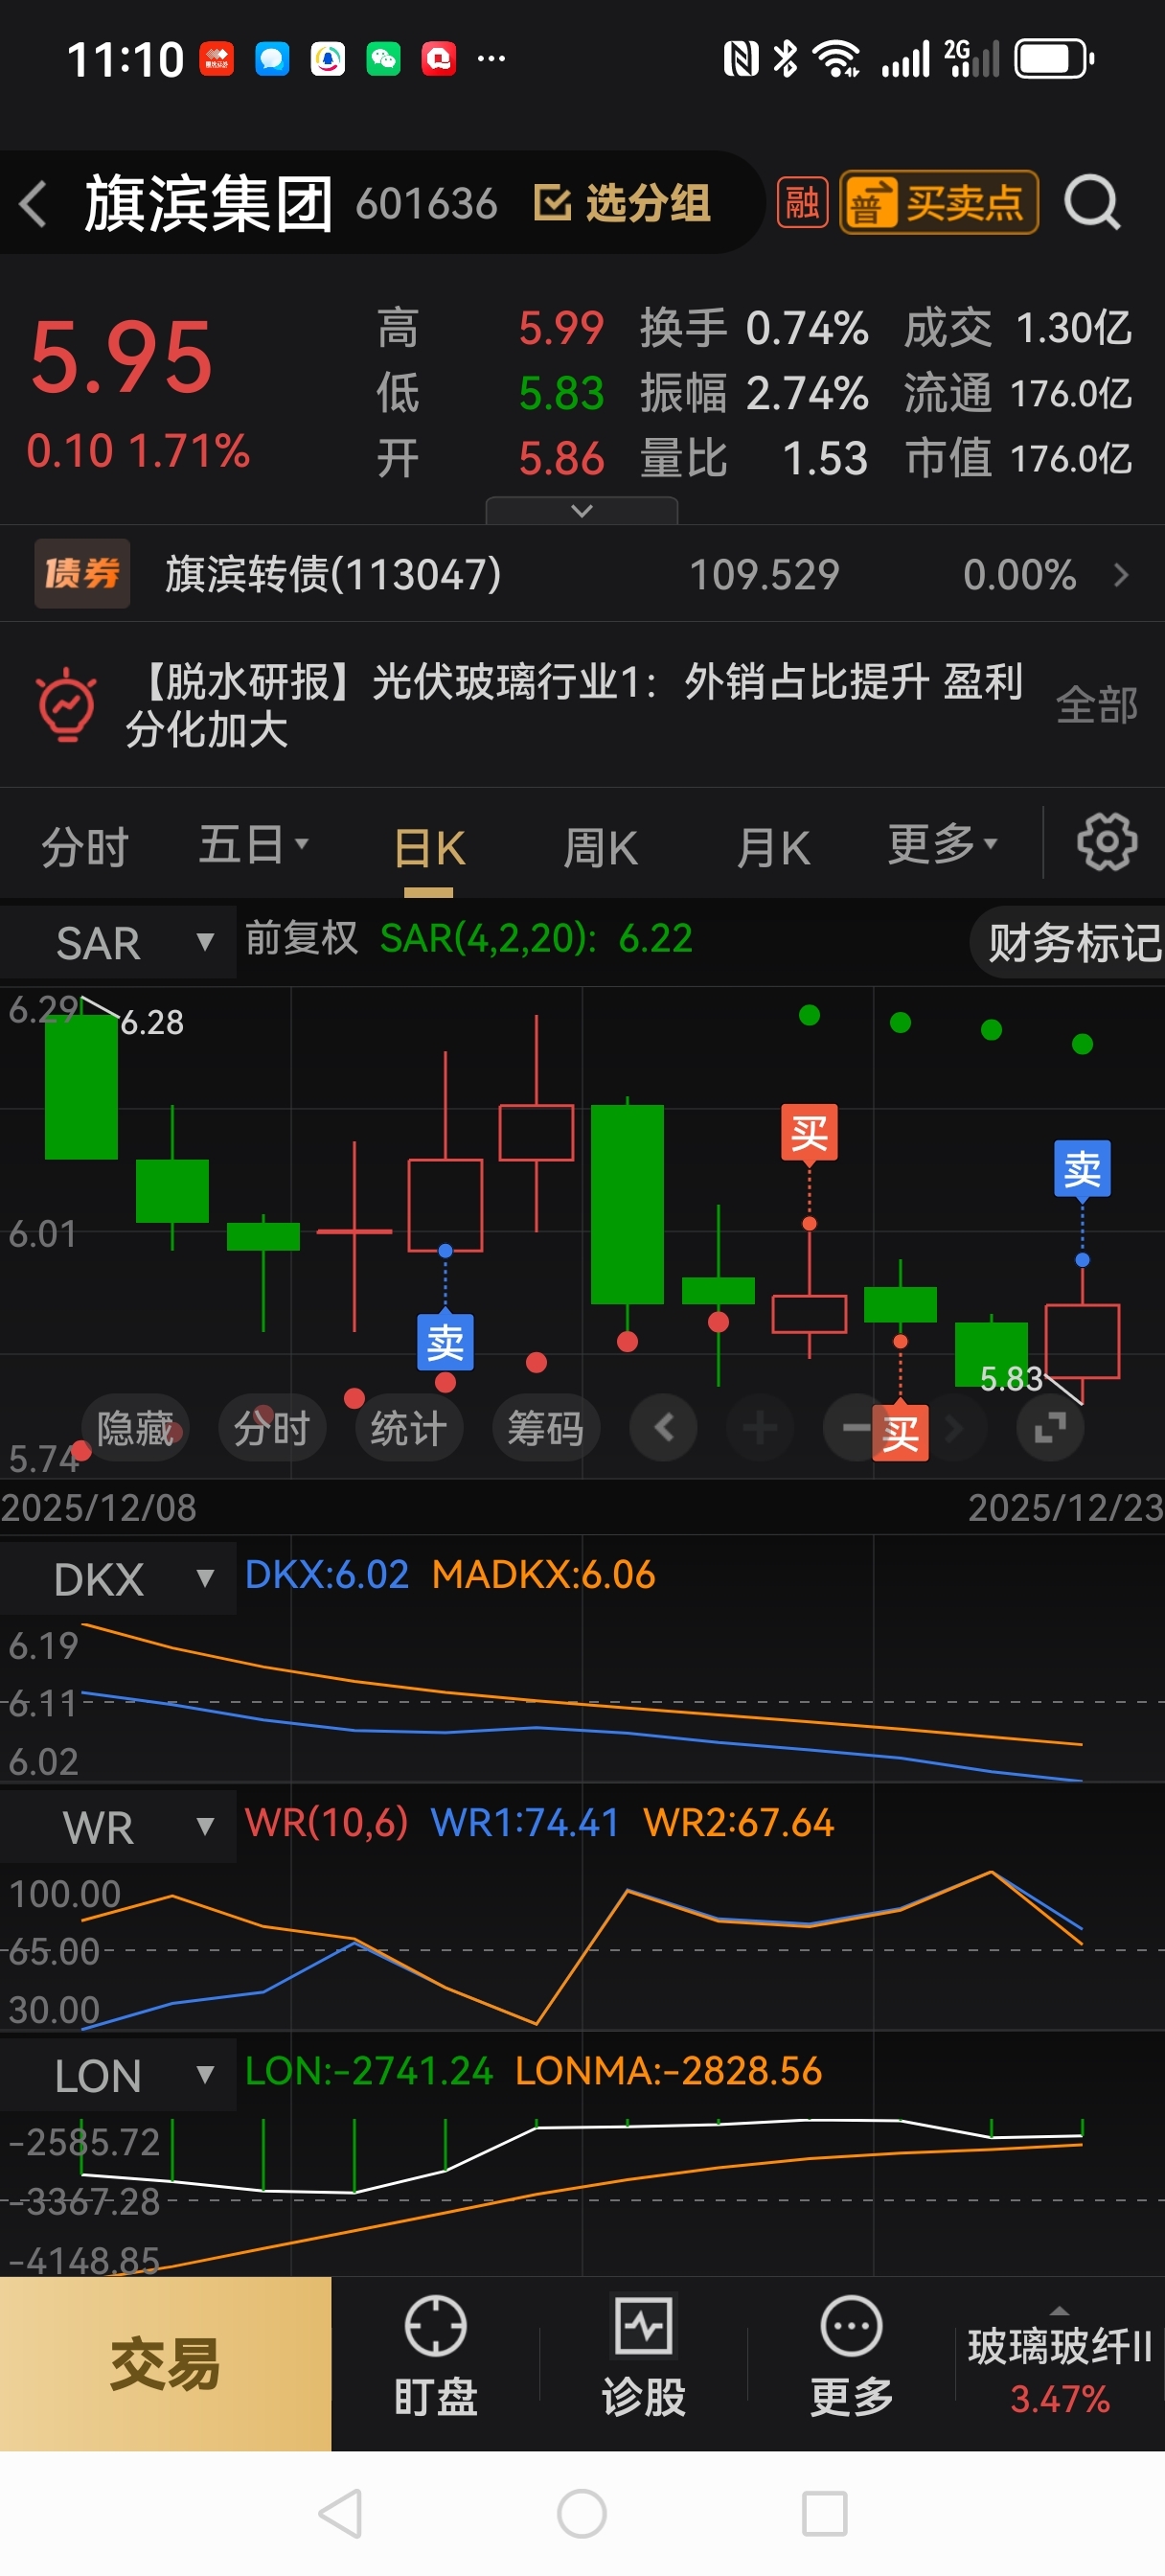1165x2576 pixels.
Task: Tap the blue 卖 marker at the last candle
Action: (x=1082, y=1170)
